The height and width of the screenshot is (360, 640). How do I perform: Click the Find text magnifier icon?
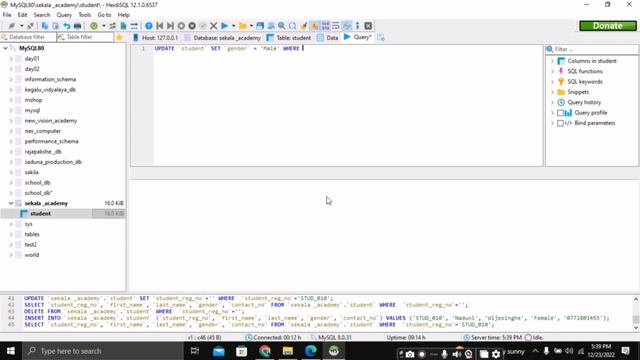tap(282, 26)
